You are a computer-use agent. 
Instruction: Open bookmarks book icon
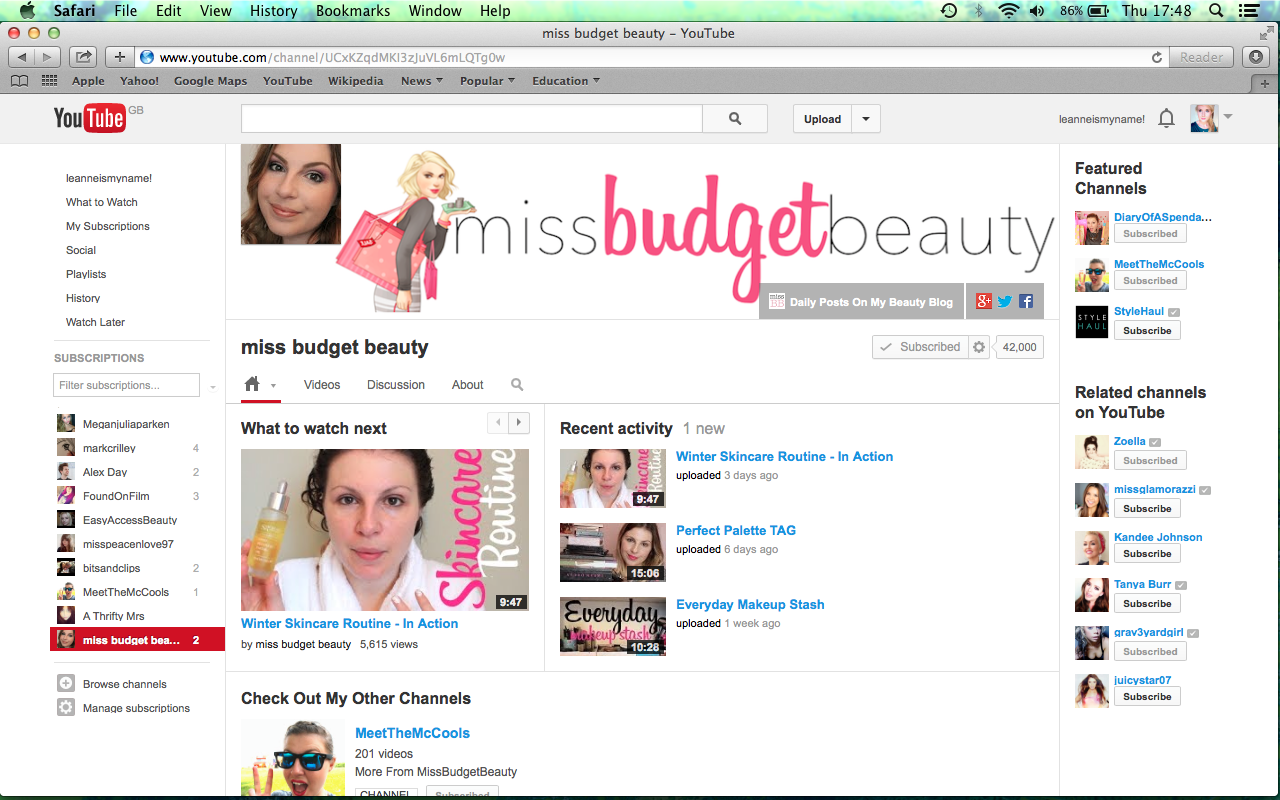tap(19, 81)
